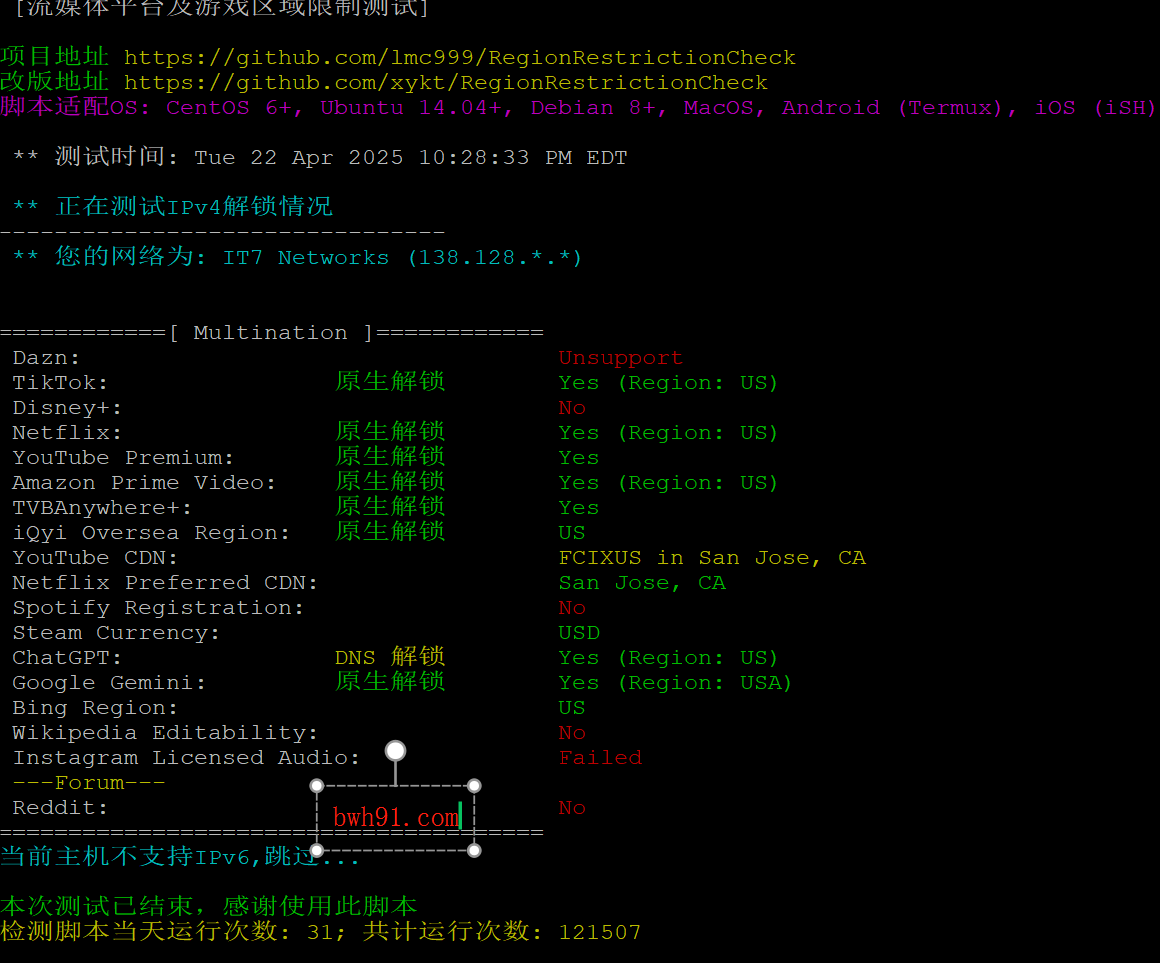Image resolution: width=1160 pixels, height=963 pixels.
Task: Click the 'Google Gemini:' label
Action: [109, 683]
